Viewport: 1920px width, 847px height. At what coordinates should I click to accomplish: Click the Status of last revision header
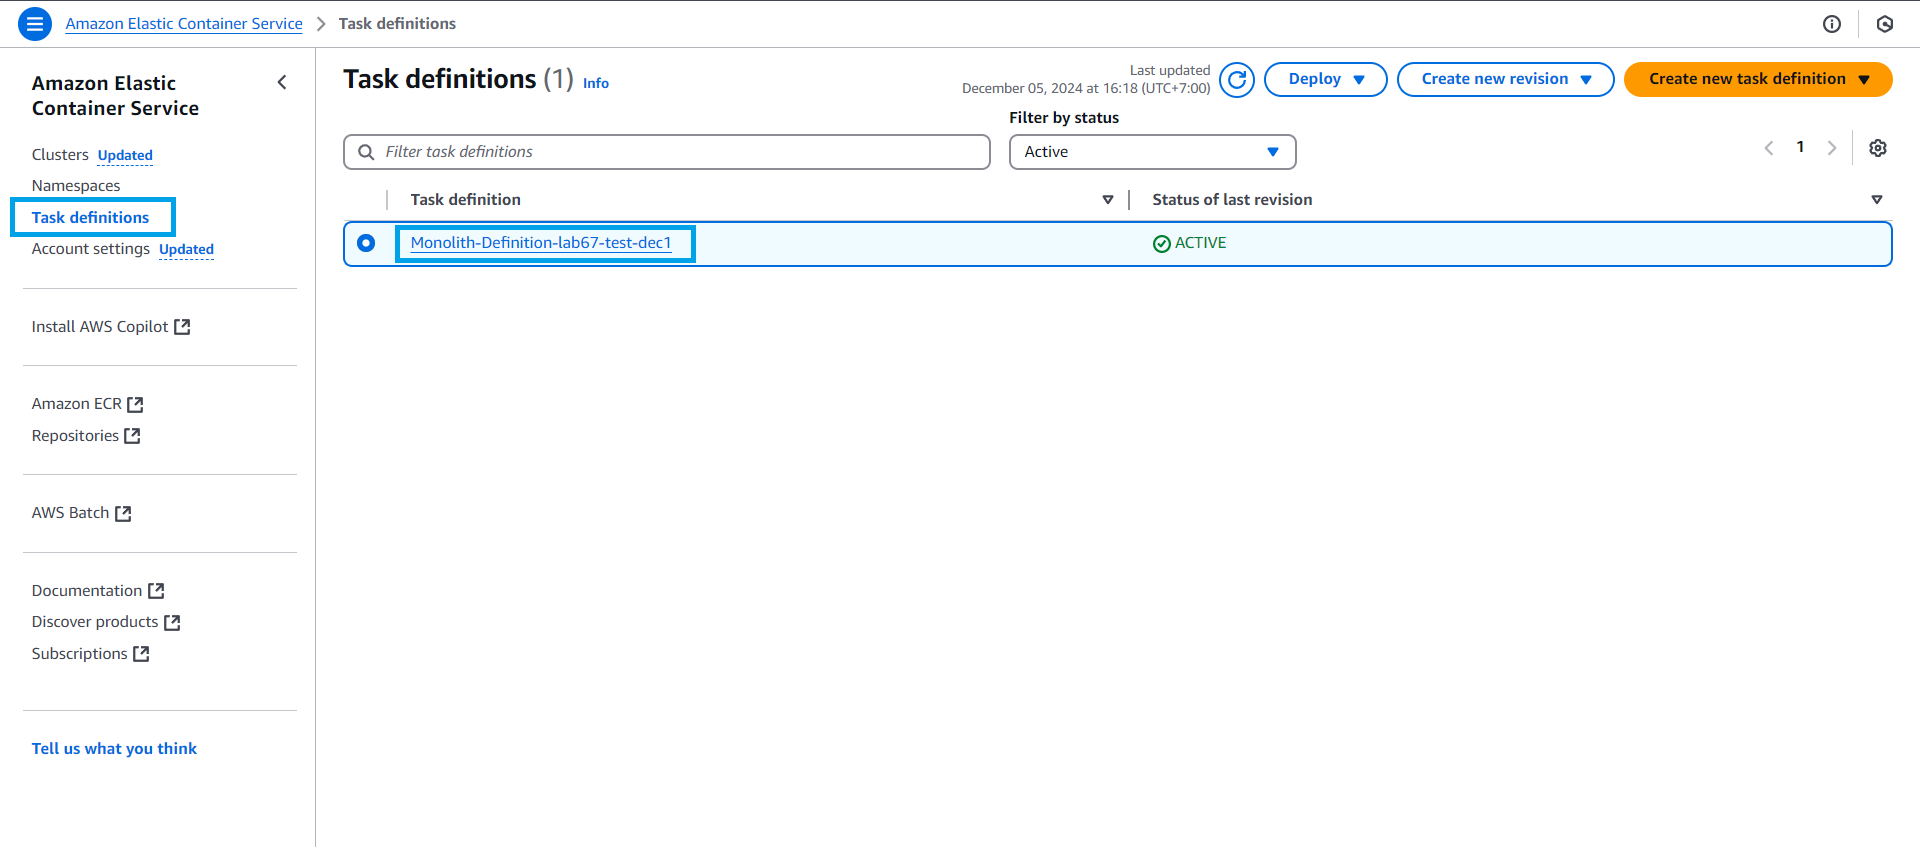[x=1232, y=200]
